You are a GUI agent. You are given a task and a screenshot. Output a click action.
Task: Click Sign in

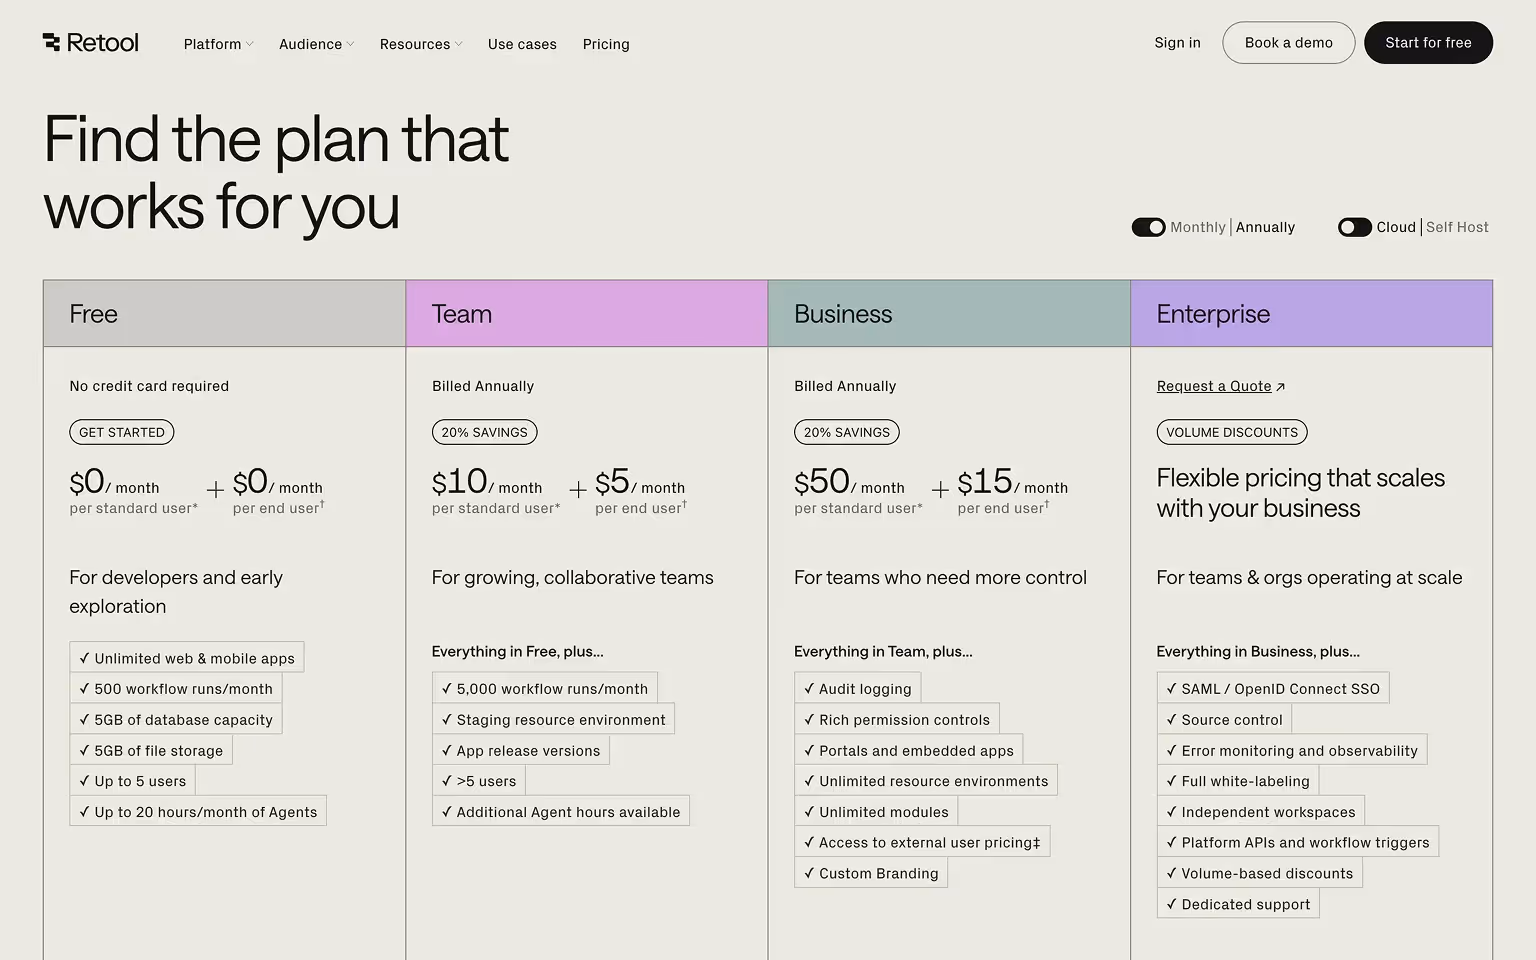click(x=1177, y=42)
